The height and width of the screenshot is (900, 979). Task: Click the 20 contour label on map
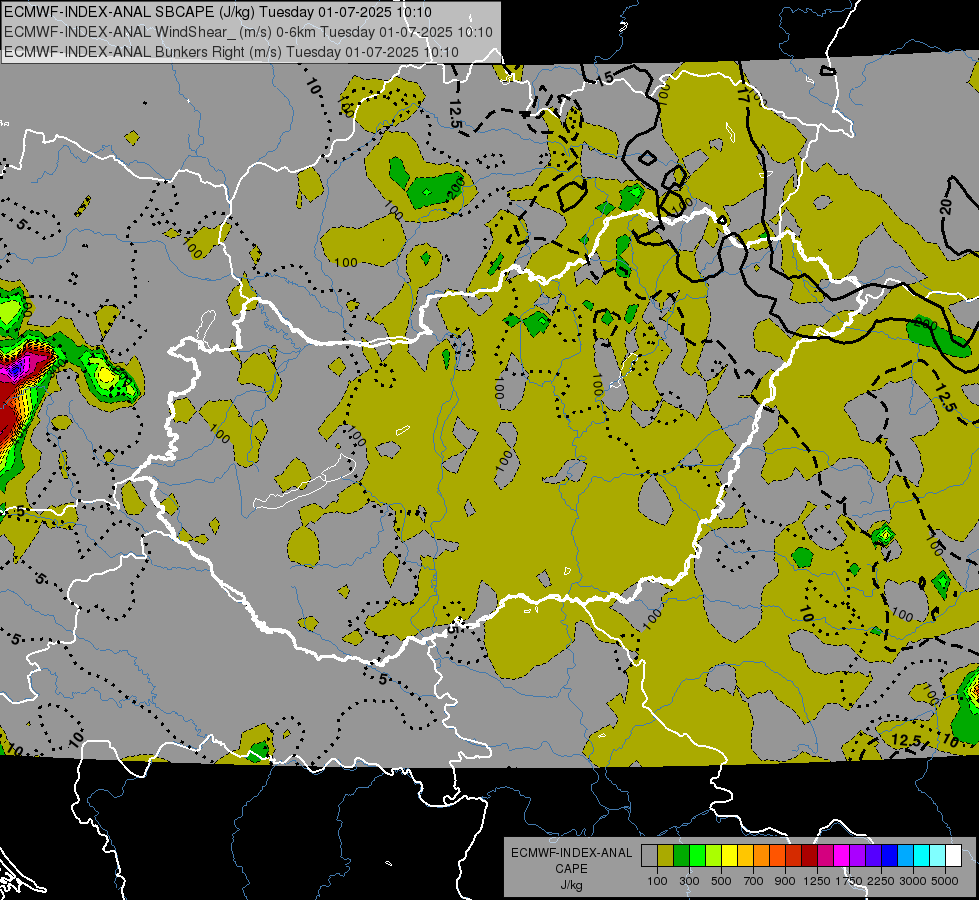pyautogui.click(x=946, y=205)
